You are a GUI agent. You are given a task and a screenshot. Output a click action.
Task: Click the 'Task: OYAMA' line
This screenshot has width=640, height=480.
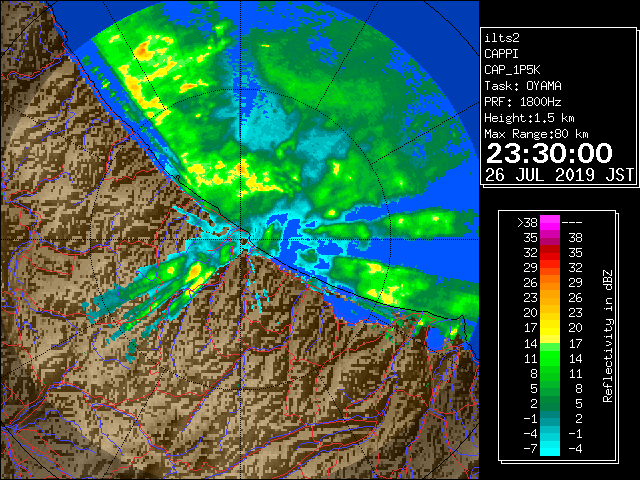click(x=523, y=86)
